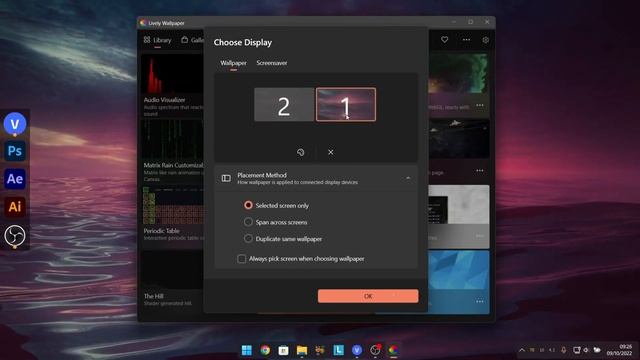Select display 1 in Choose Display
Image resolution: width=640 pixels, height=360 pixels.
(346, 104)
